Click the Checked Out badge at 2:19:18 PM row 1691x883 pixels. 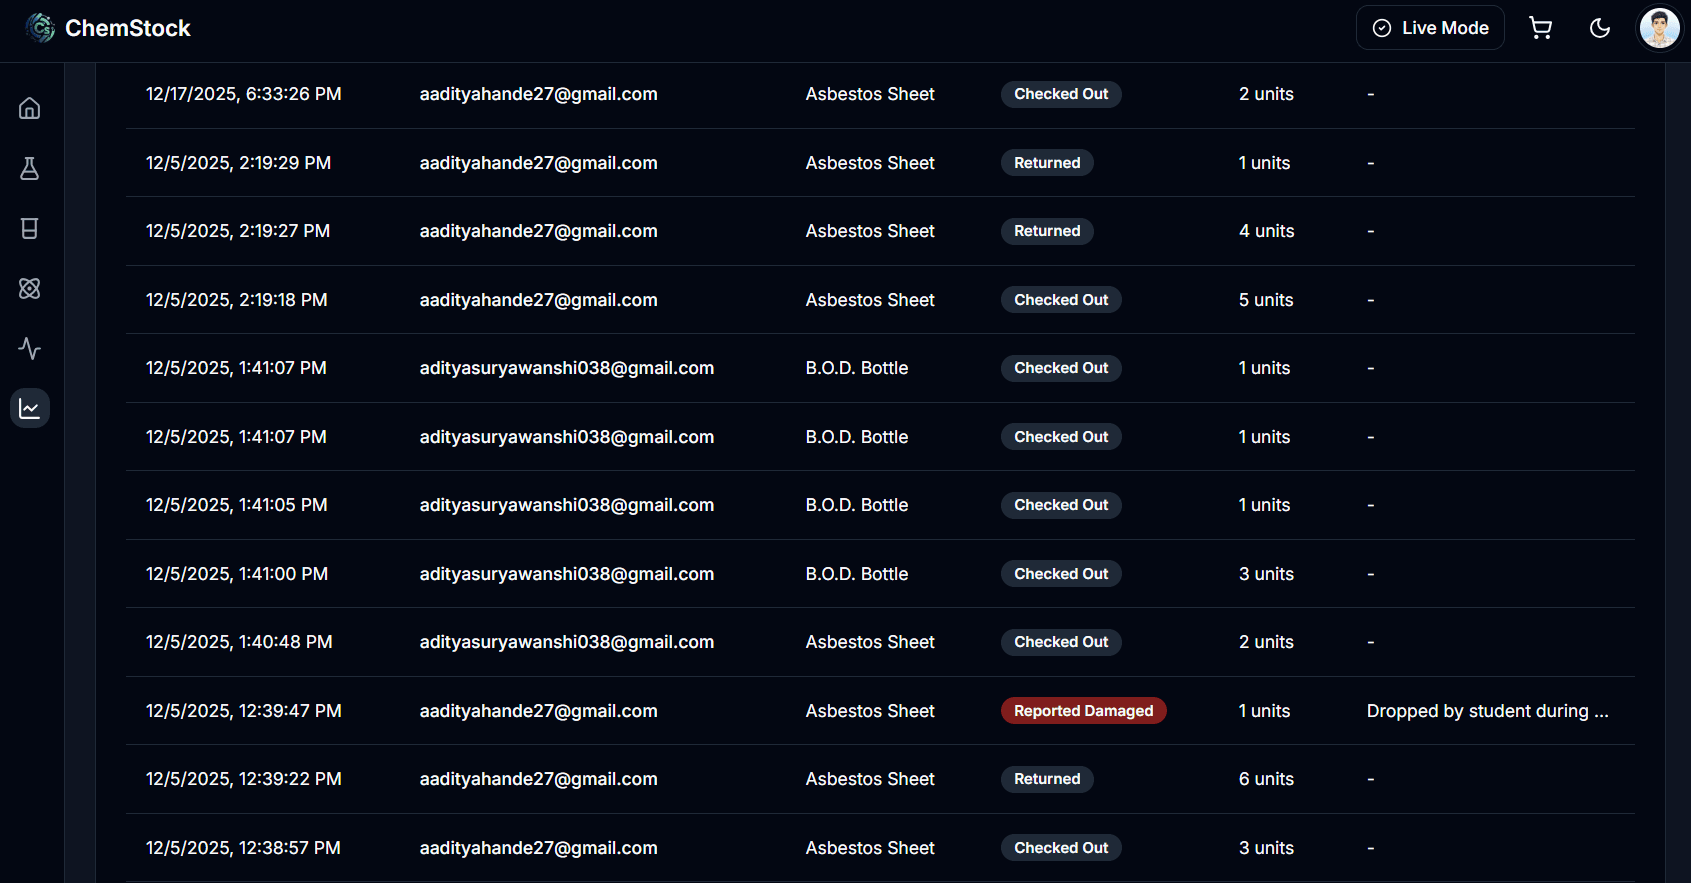click(x=1061, y=300)
